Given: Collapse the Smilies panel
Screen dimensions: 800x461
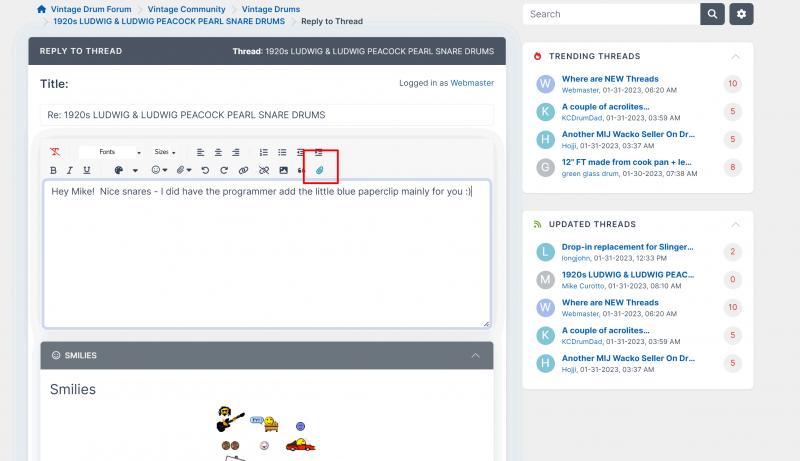Looking at the screenshot, I should coord(474,355).
